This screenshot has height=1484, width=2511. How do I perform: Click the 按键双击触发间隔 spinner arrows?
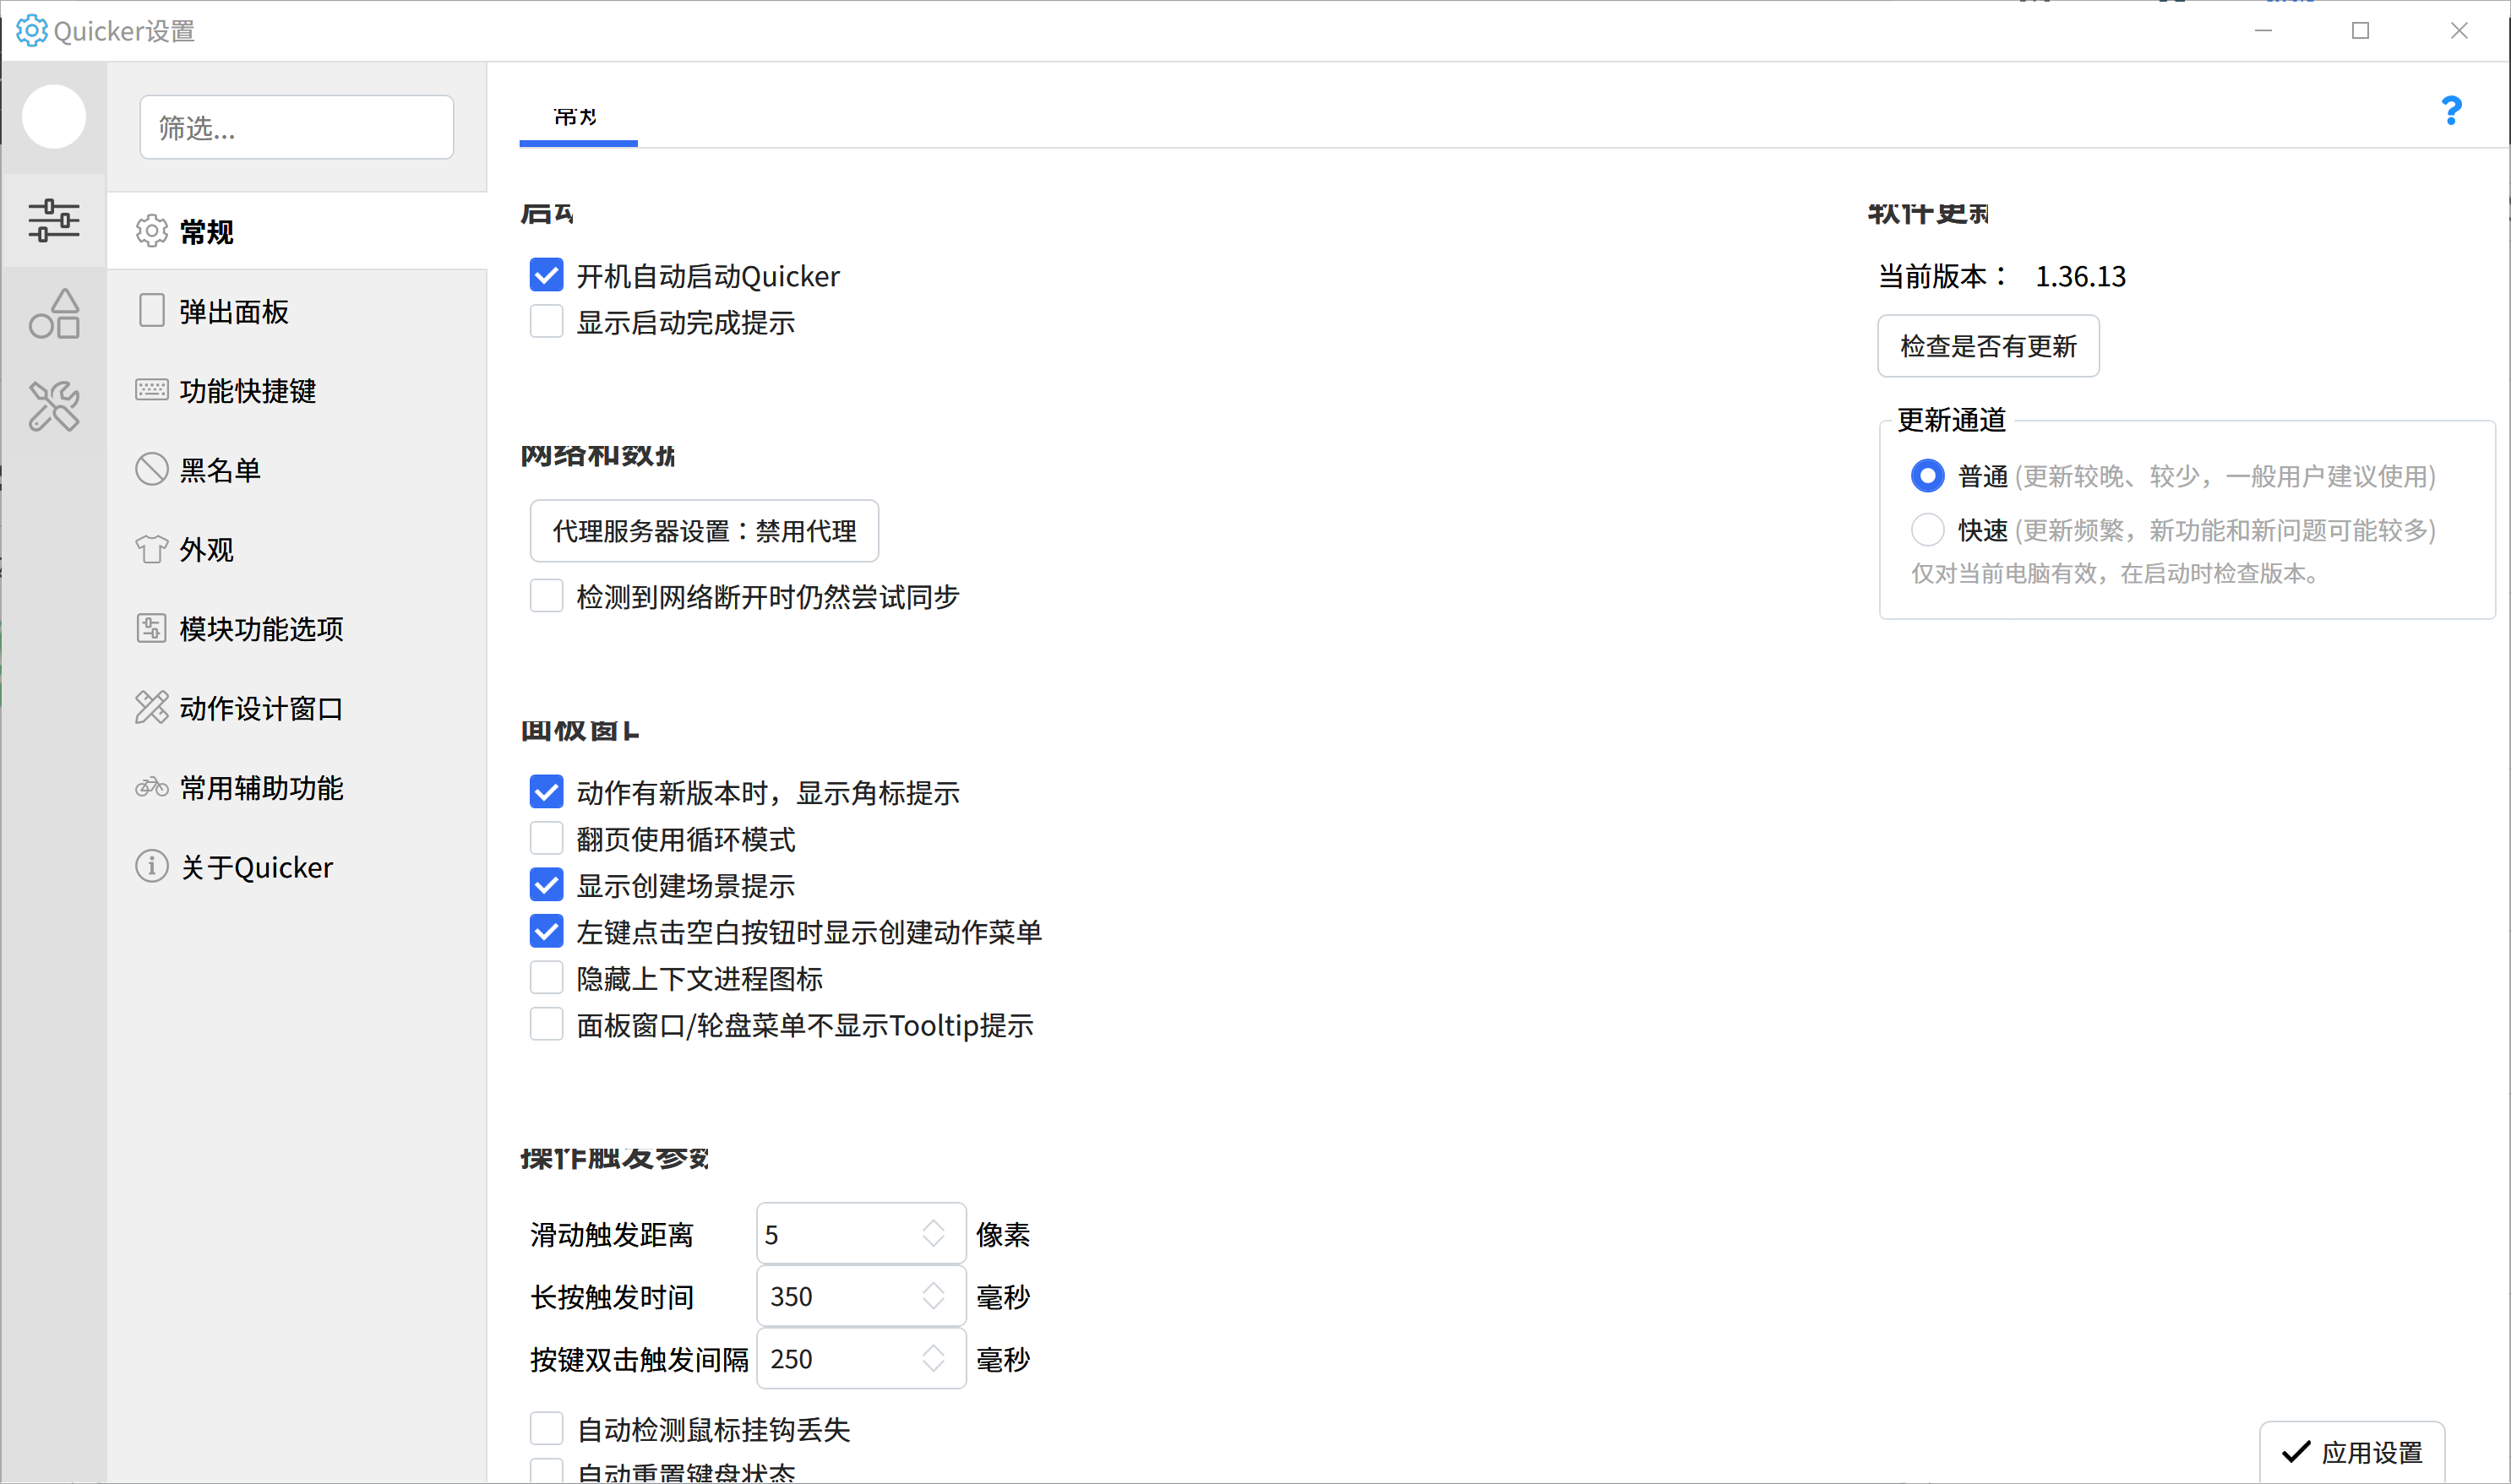click(x=933, y=1359)
